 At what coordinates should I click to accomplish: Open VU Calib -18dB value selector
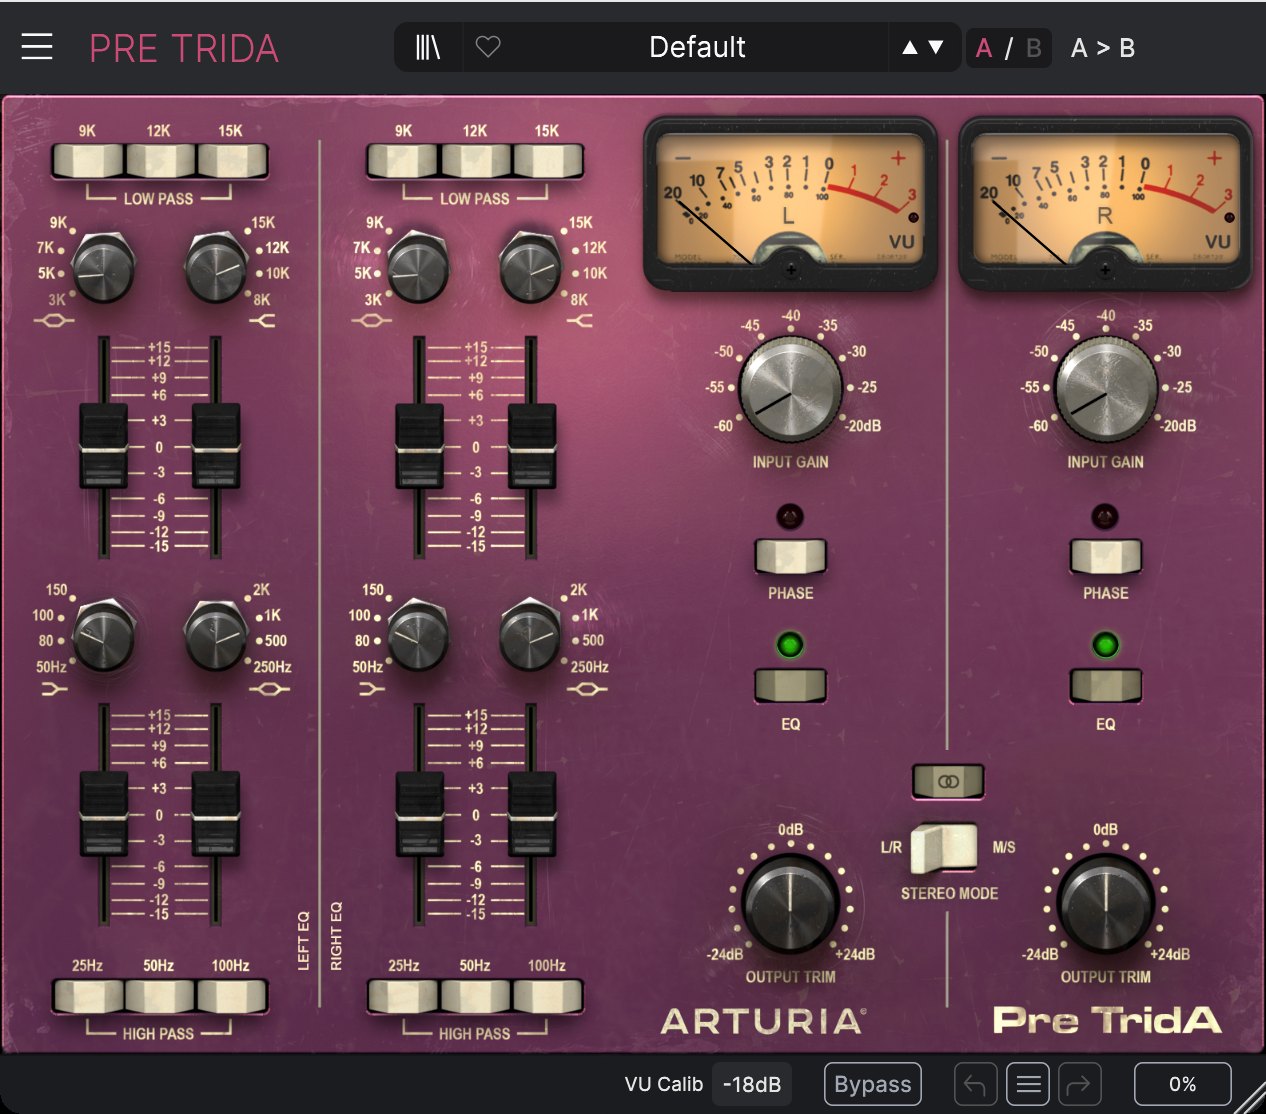(752, 1084)
